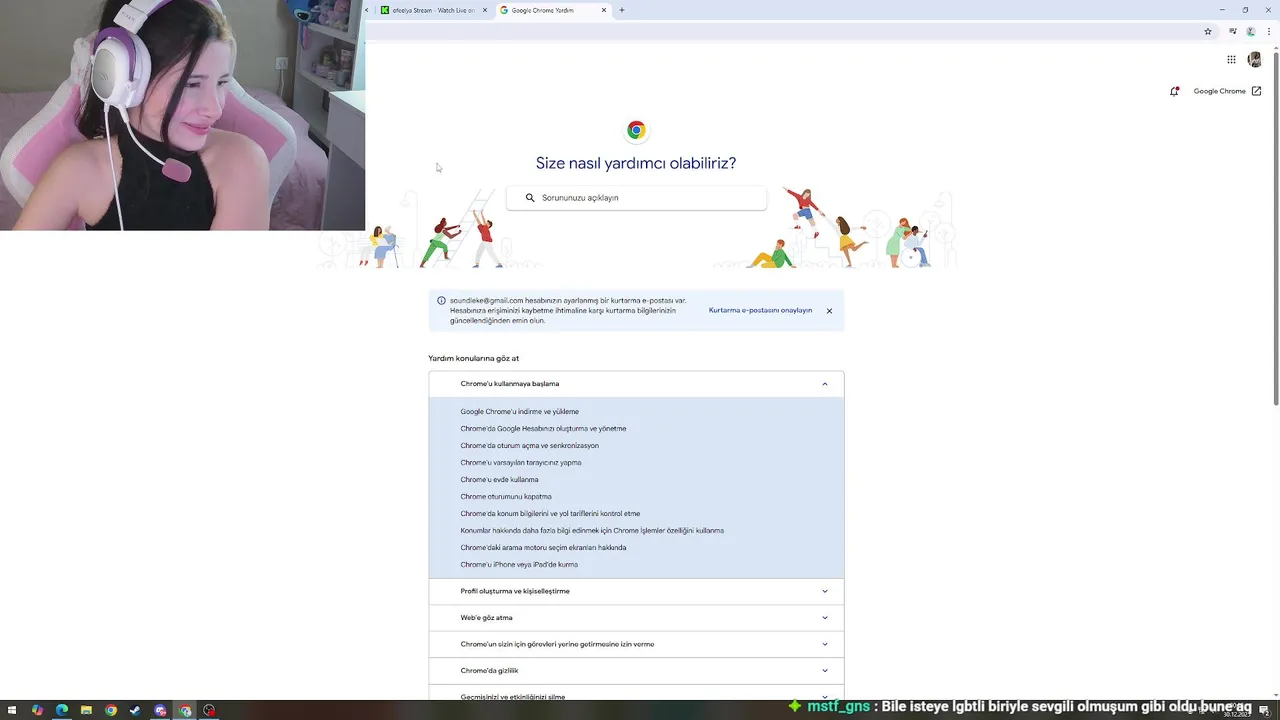1280x720 pixels.
Task: Open Google Chrome'u indirme ve yükleme article
Action: 519,412
